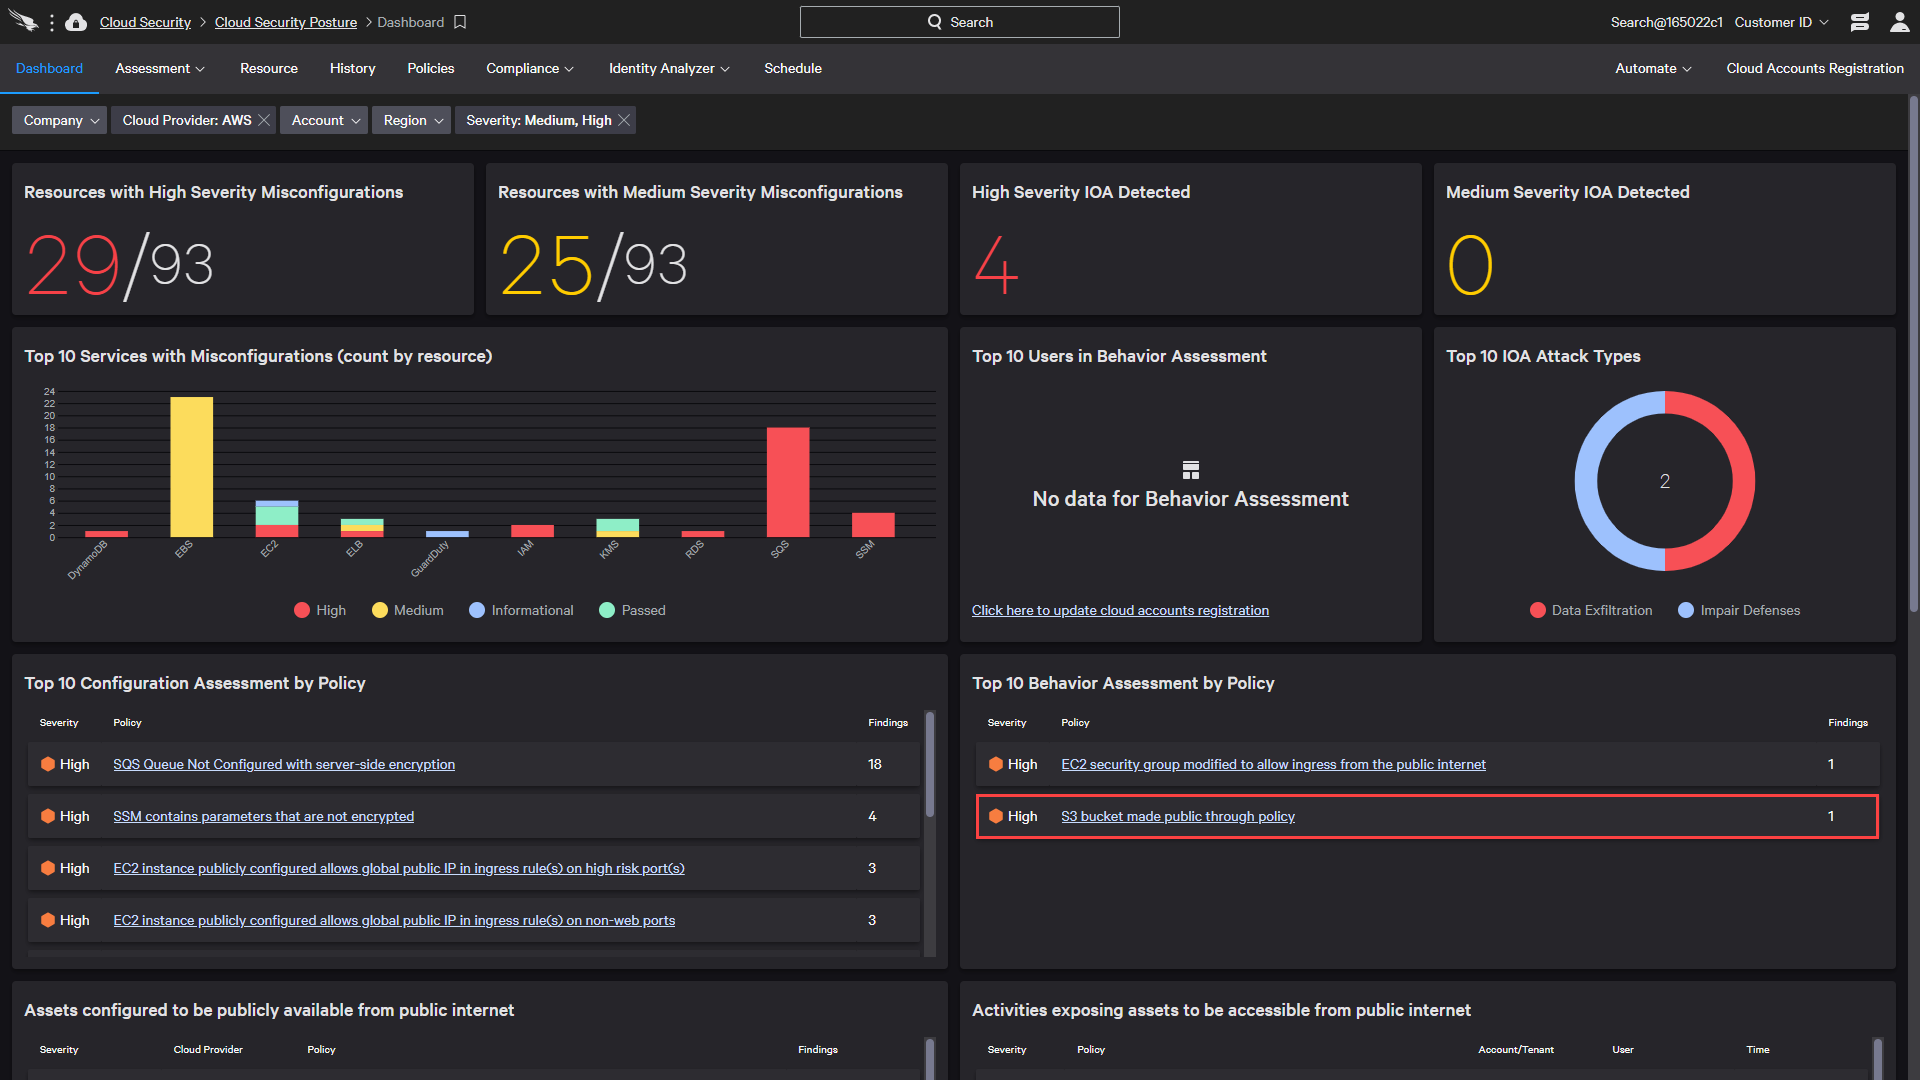Screen dimensions: 1920x1080
Task: Select the Policies tab
Action: pyautogui.click(x=430, y=69)
